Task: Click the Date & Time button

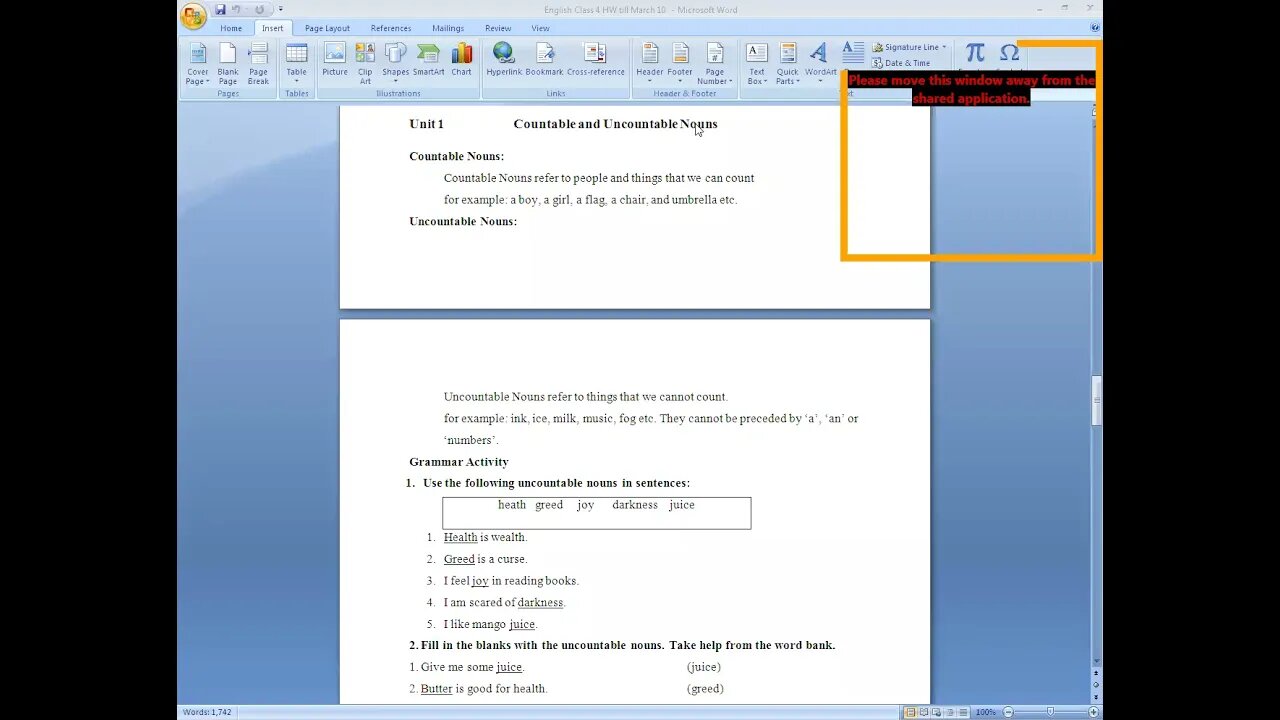Action: (901, 63)
